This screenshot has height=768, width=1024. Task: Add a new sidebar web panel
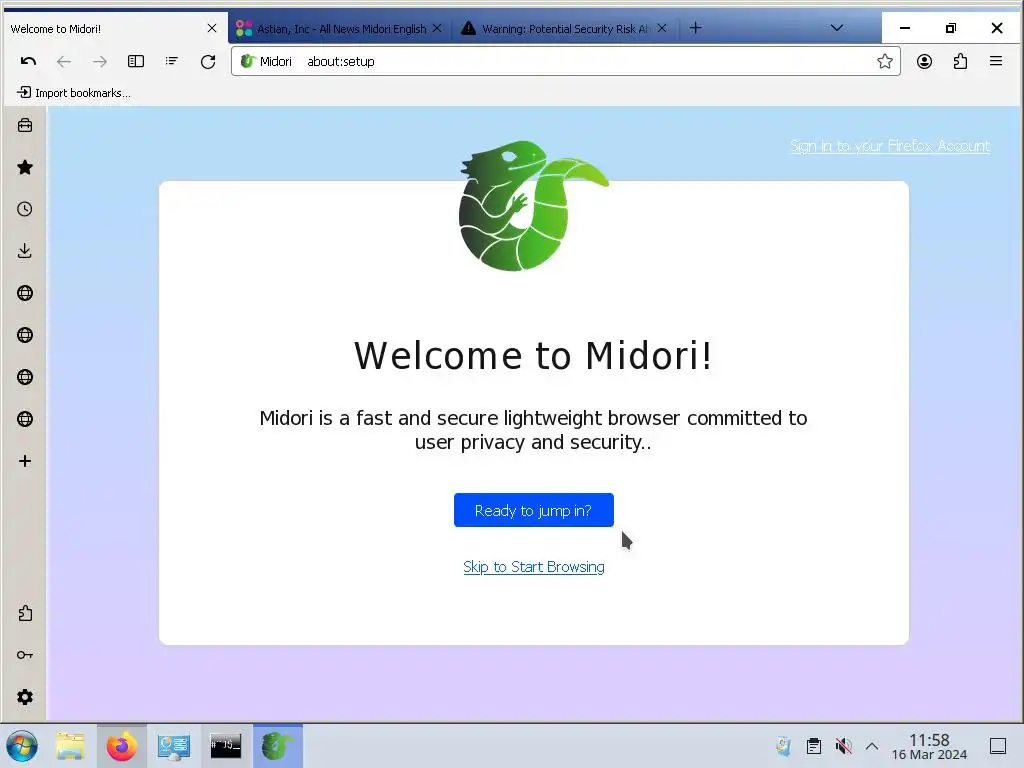(x=25, y=461)
